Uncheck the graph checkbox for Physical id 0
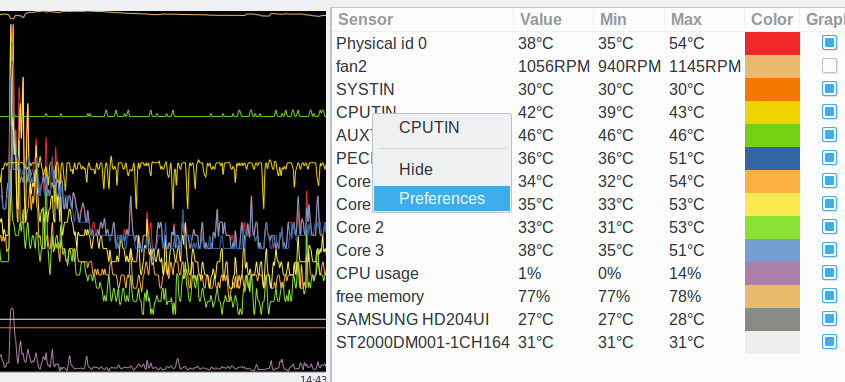845x382 pixels. [x=829, y=43]
